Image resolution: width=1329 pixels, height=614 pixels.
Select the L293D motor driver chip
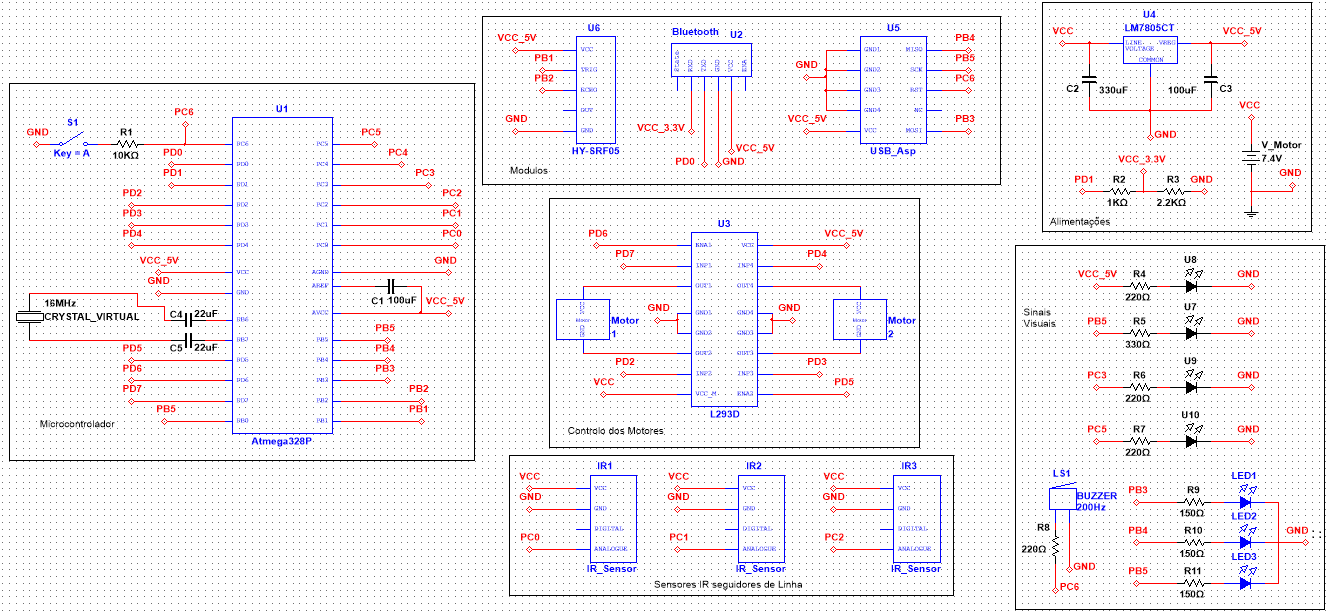[725, 319]
